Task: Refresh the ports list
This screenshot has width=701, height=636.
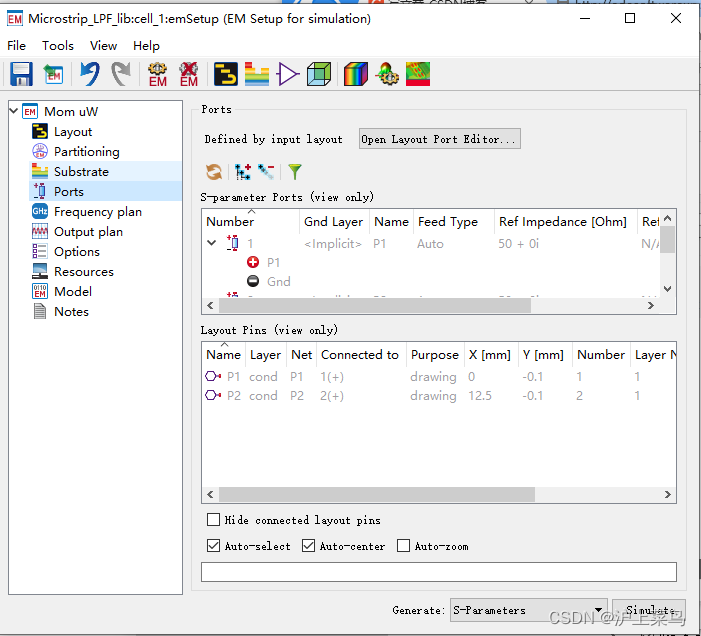Action: pos(214,172)
